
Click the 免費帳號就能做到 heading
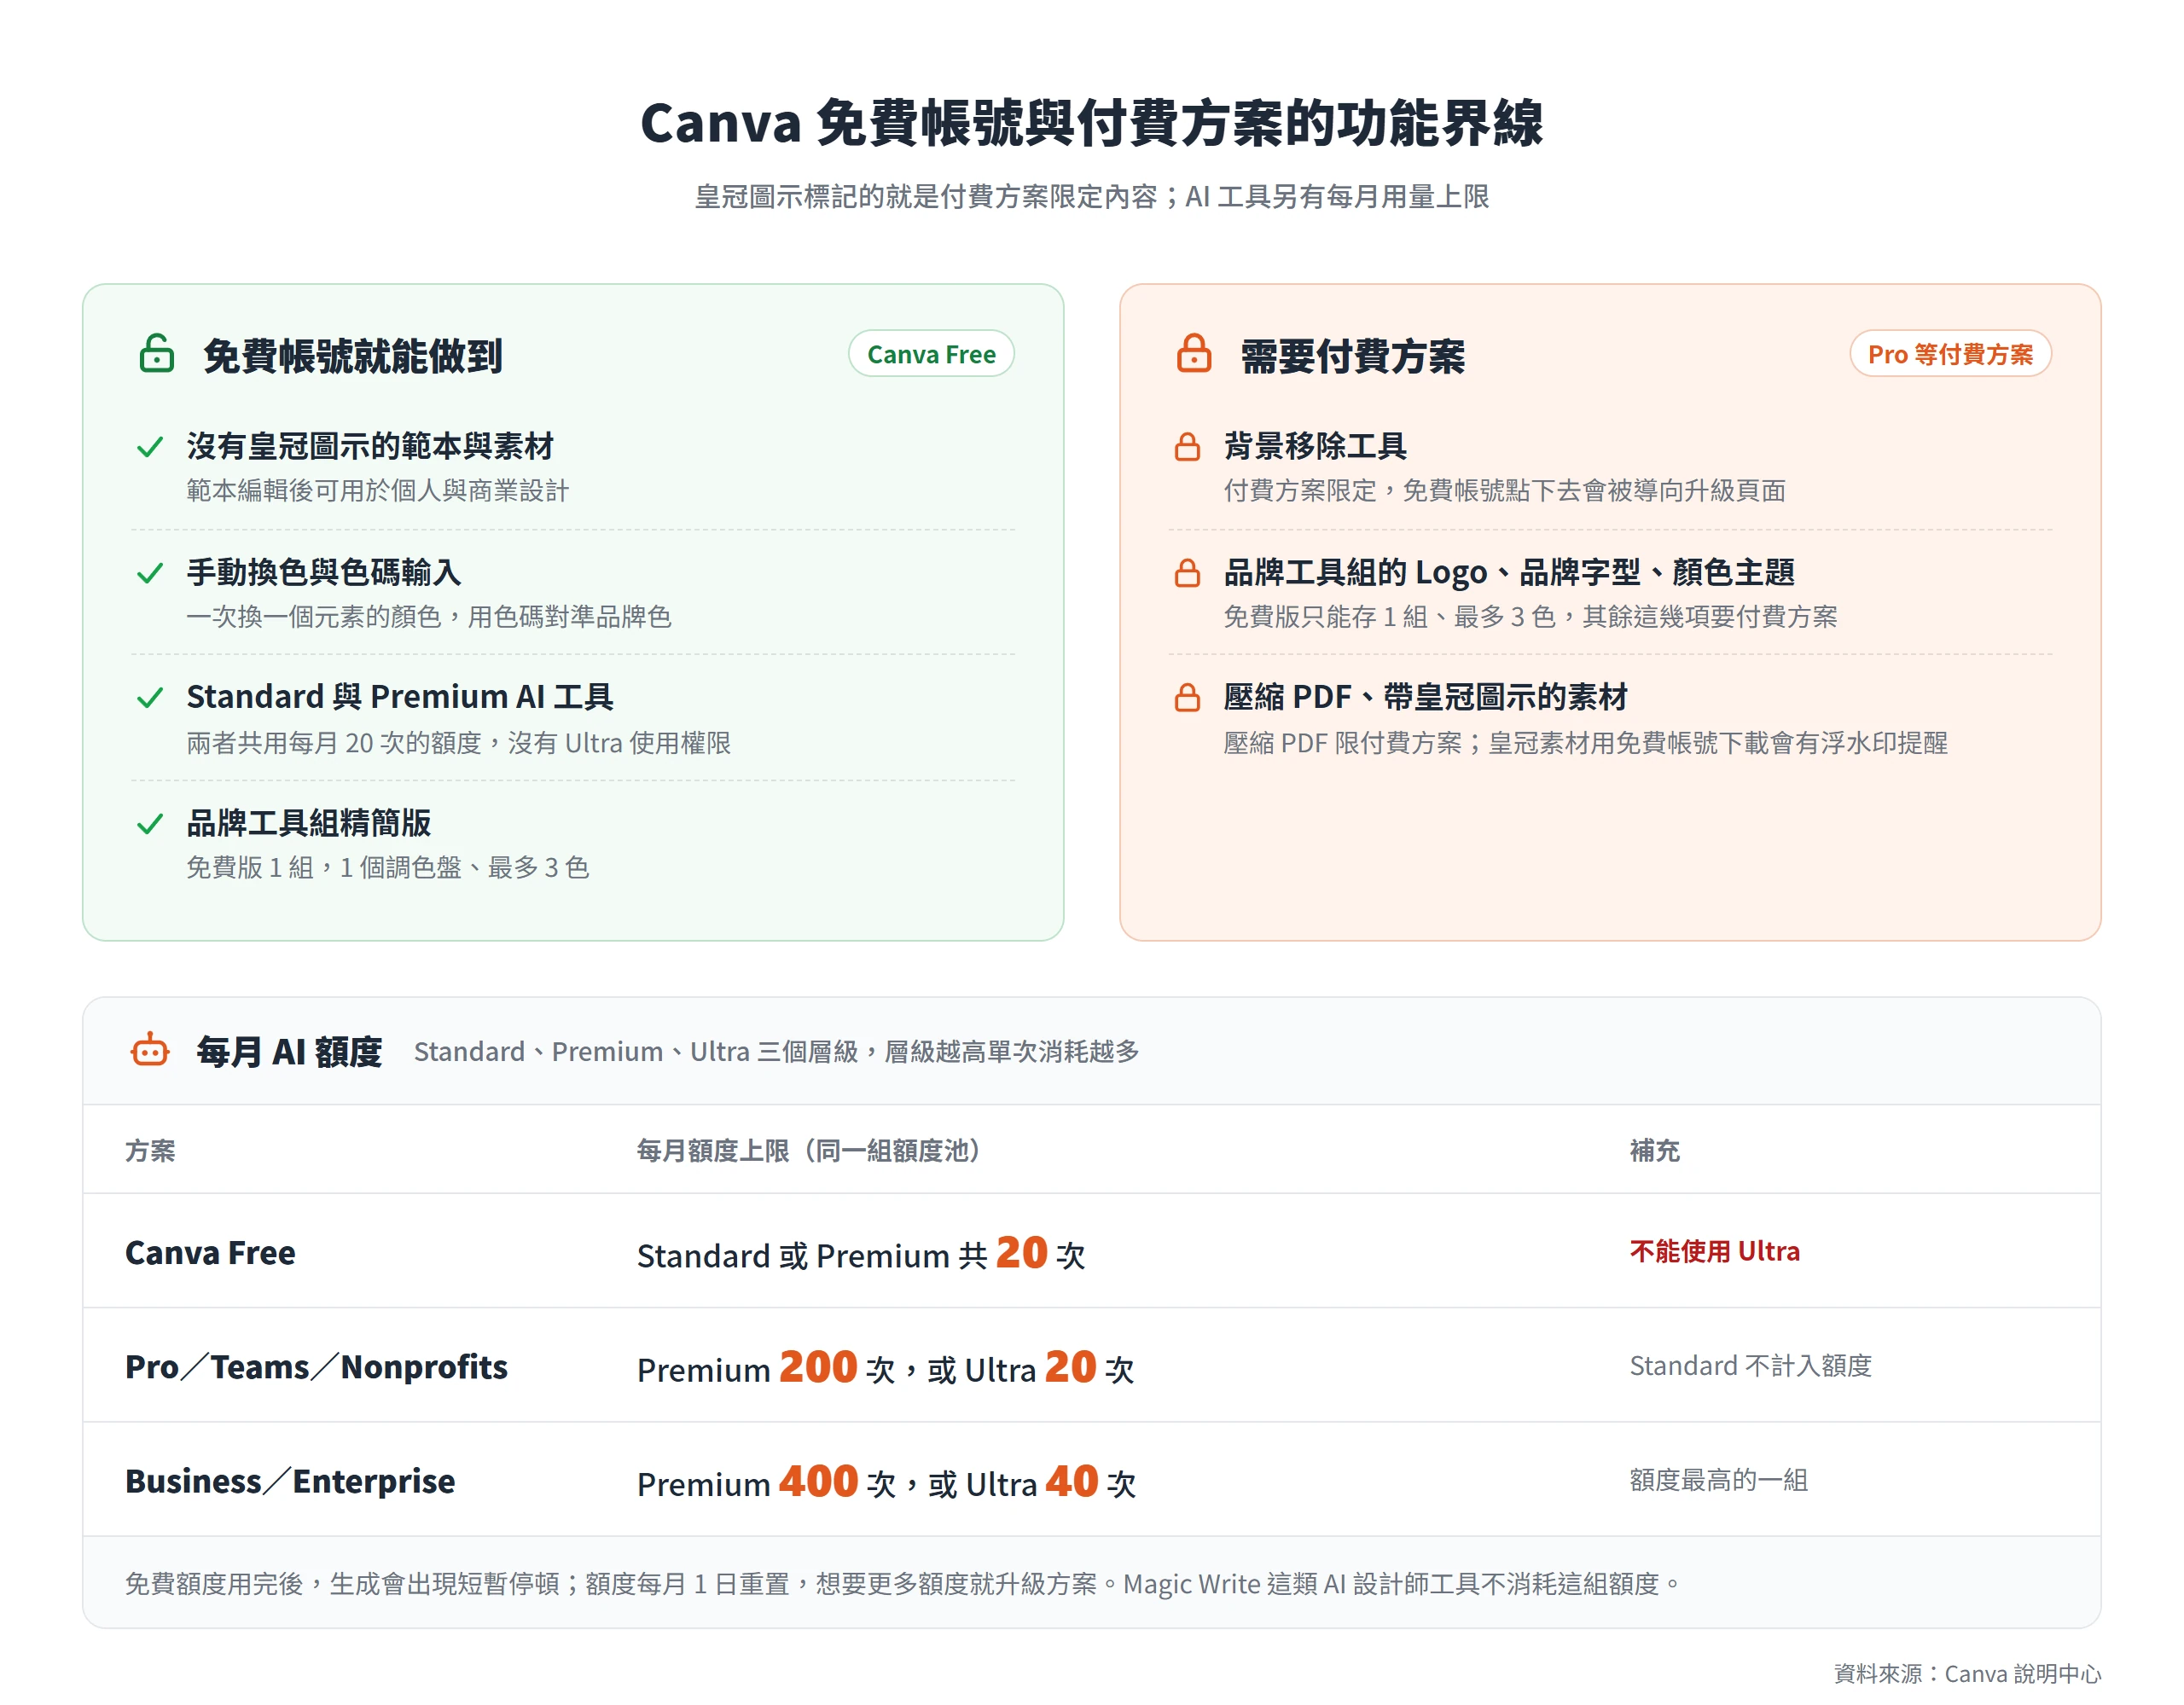point(352,356)
